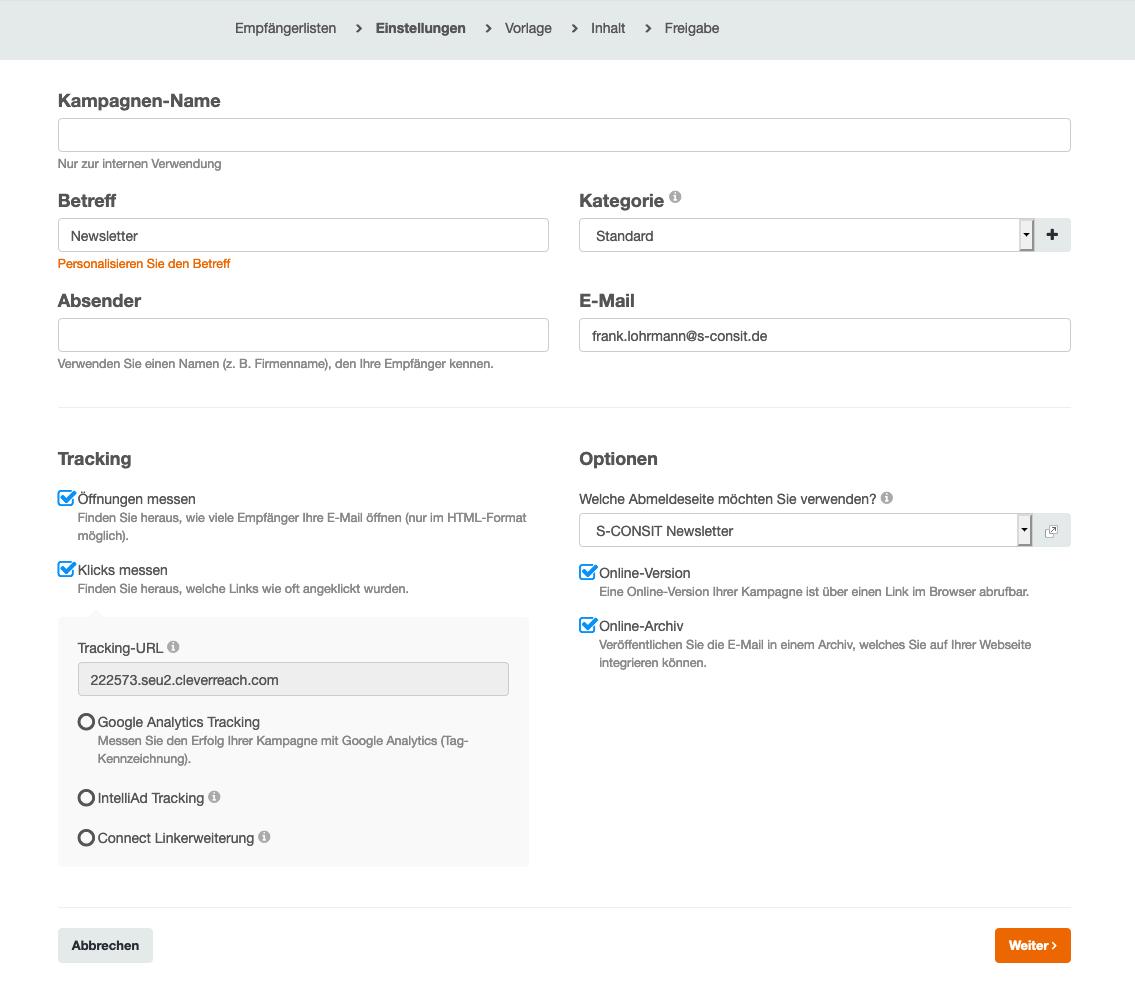Jump to the Freigabe step

(x=691, y=28)
